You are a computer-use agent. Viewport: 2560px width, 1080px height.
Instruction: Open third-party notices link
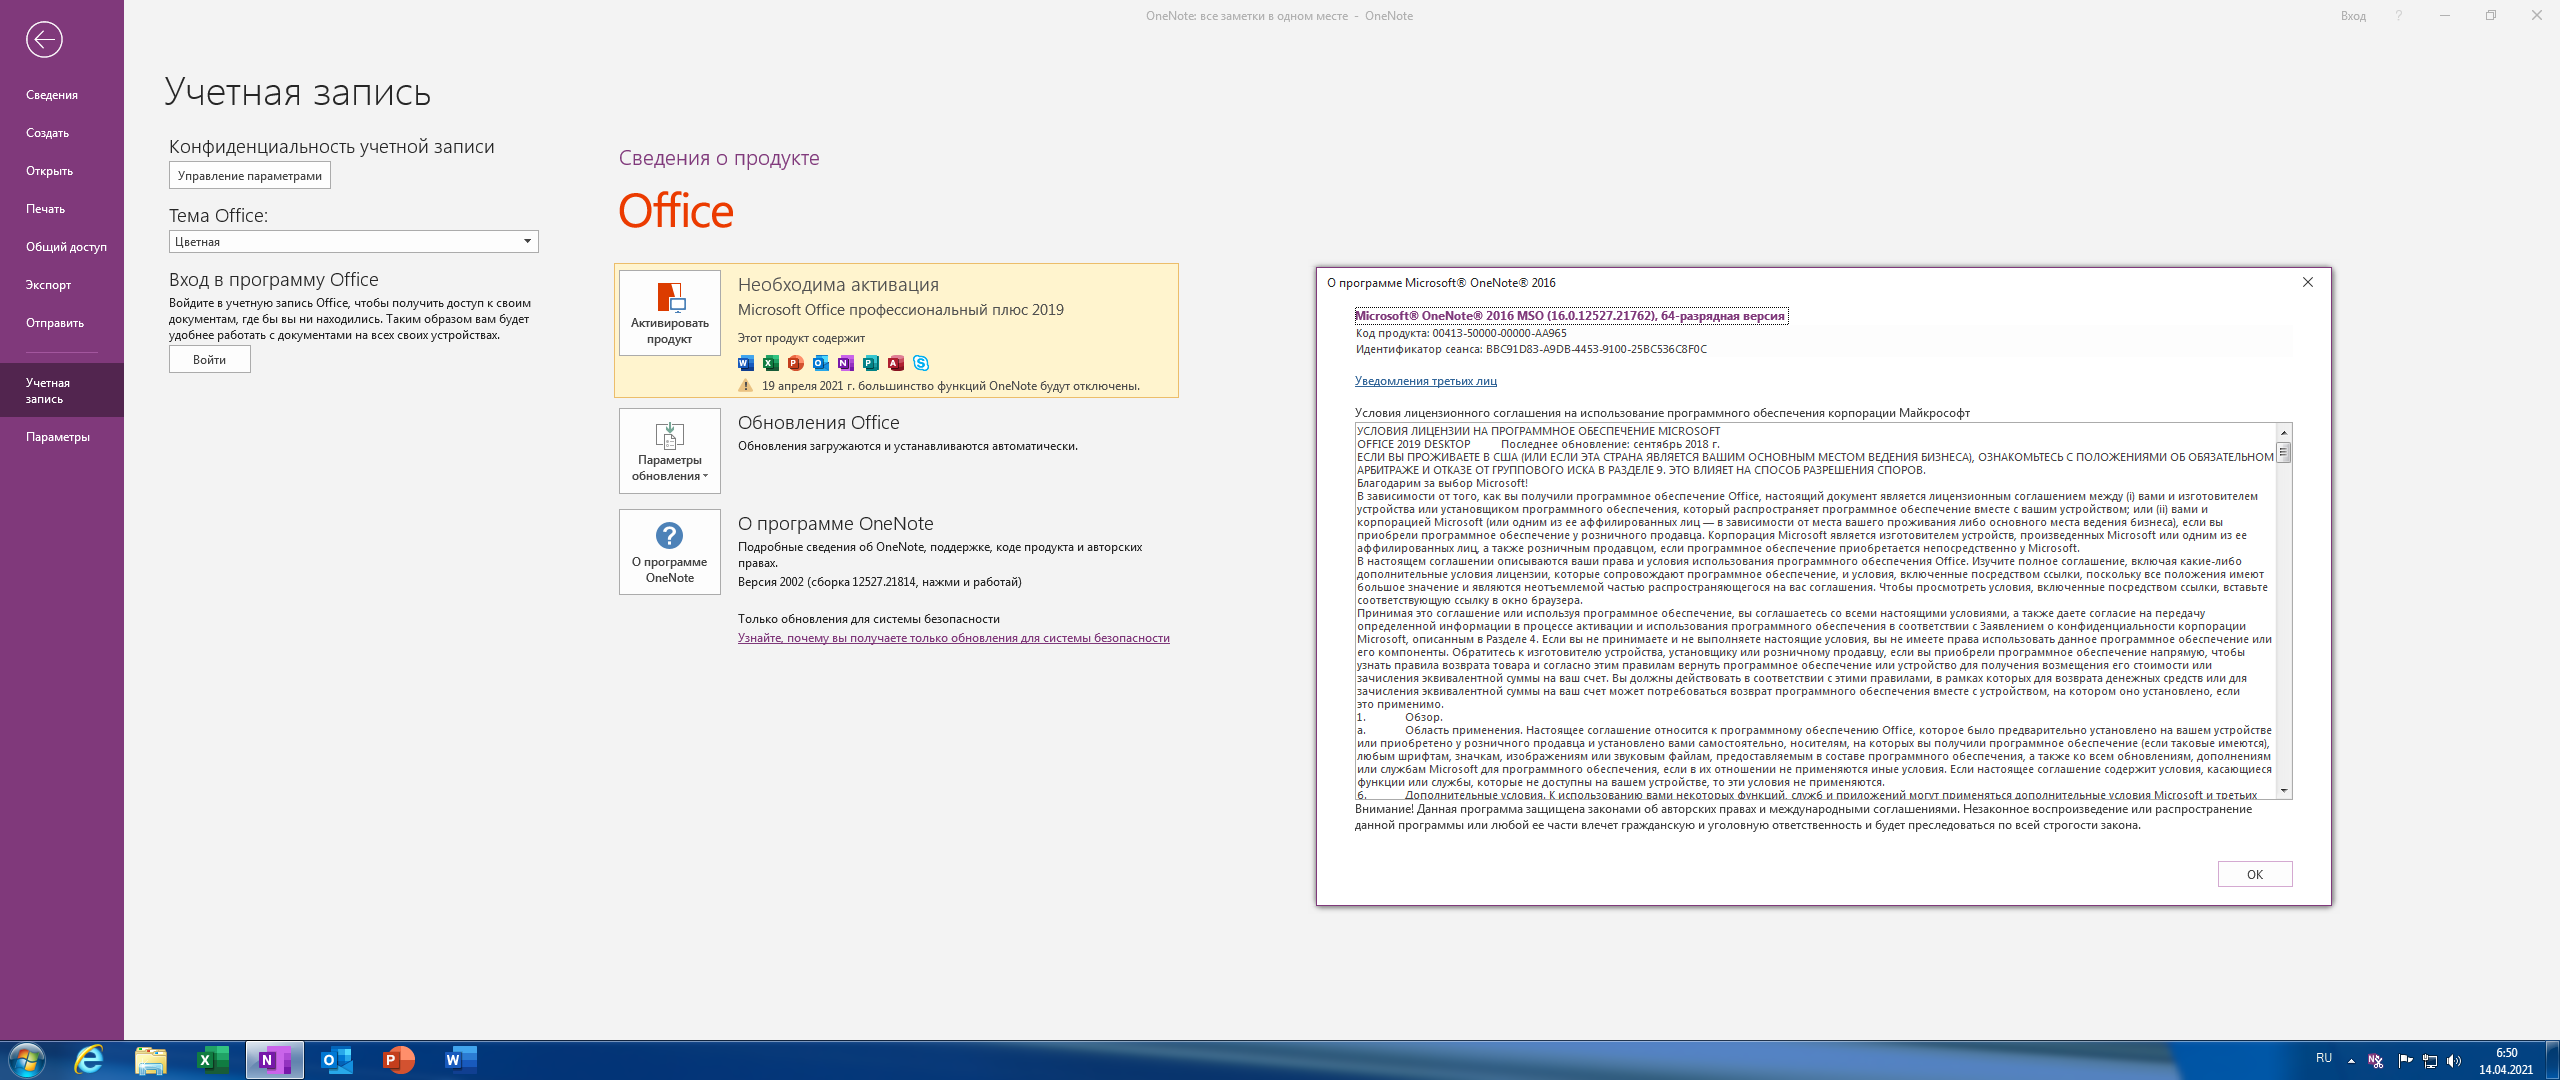1425,381
